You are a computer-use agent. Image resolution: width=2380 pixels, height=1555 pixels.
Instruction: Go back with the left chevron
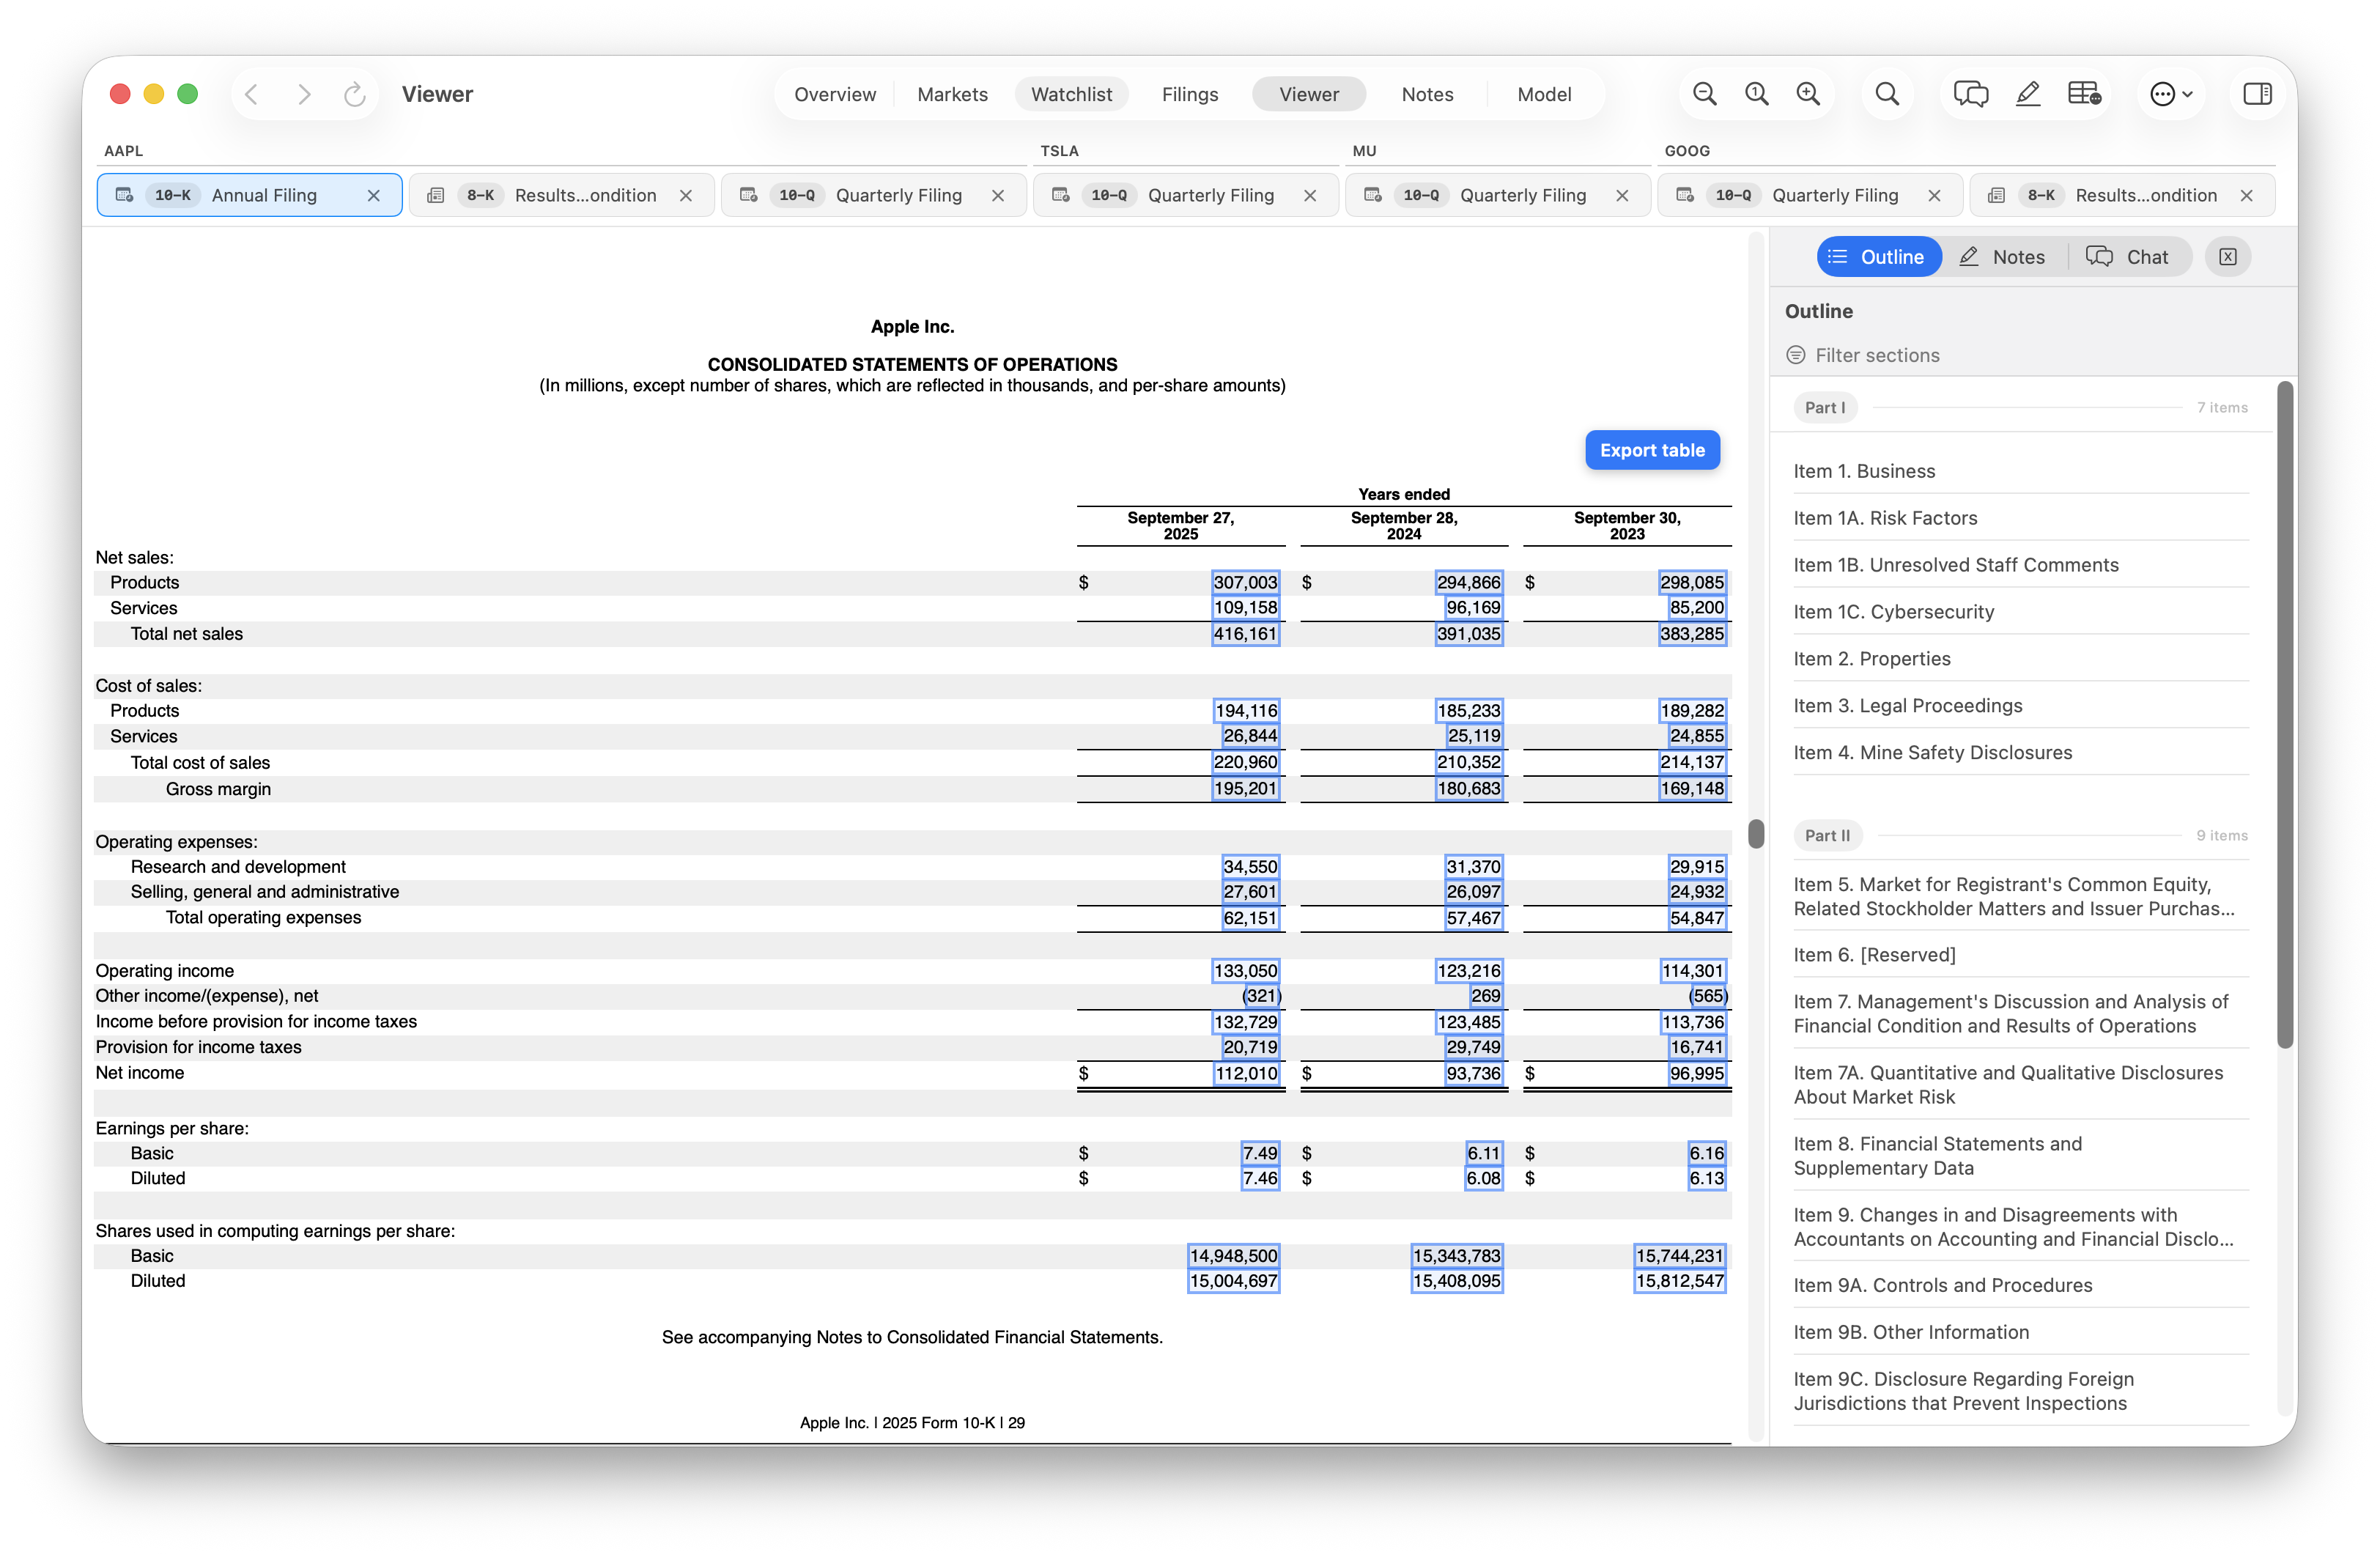(252, 94)
